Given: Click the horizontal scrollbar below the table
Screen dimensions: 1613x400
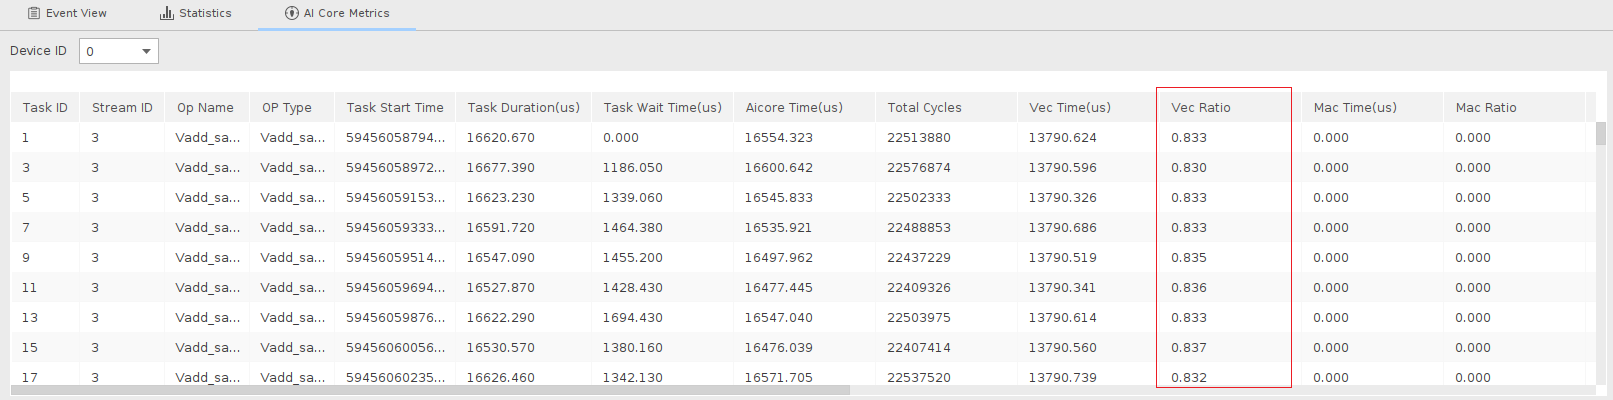Looking at the screenshot, I should 430,390.
